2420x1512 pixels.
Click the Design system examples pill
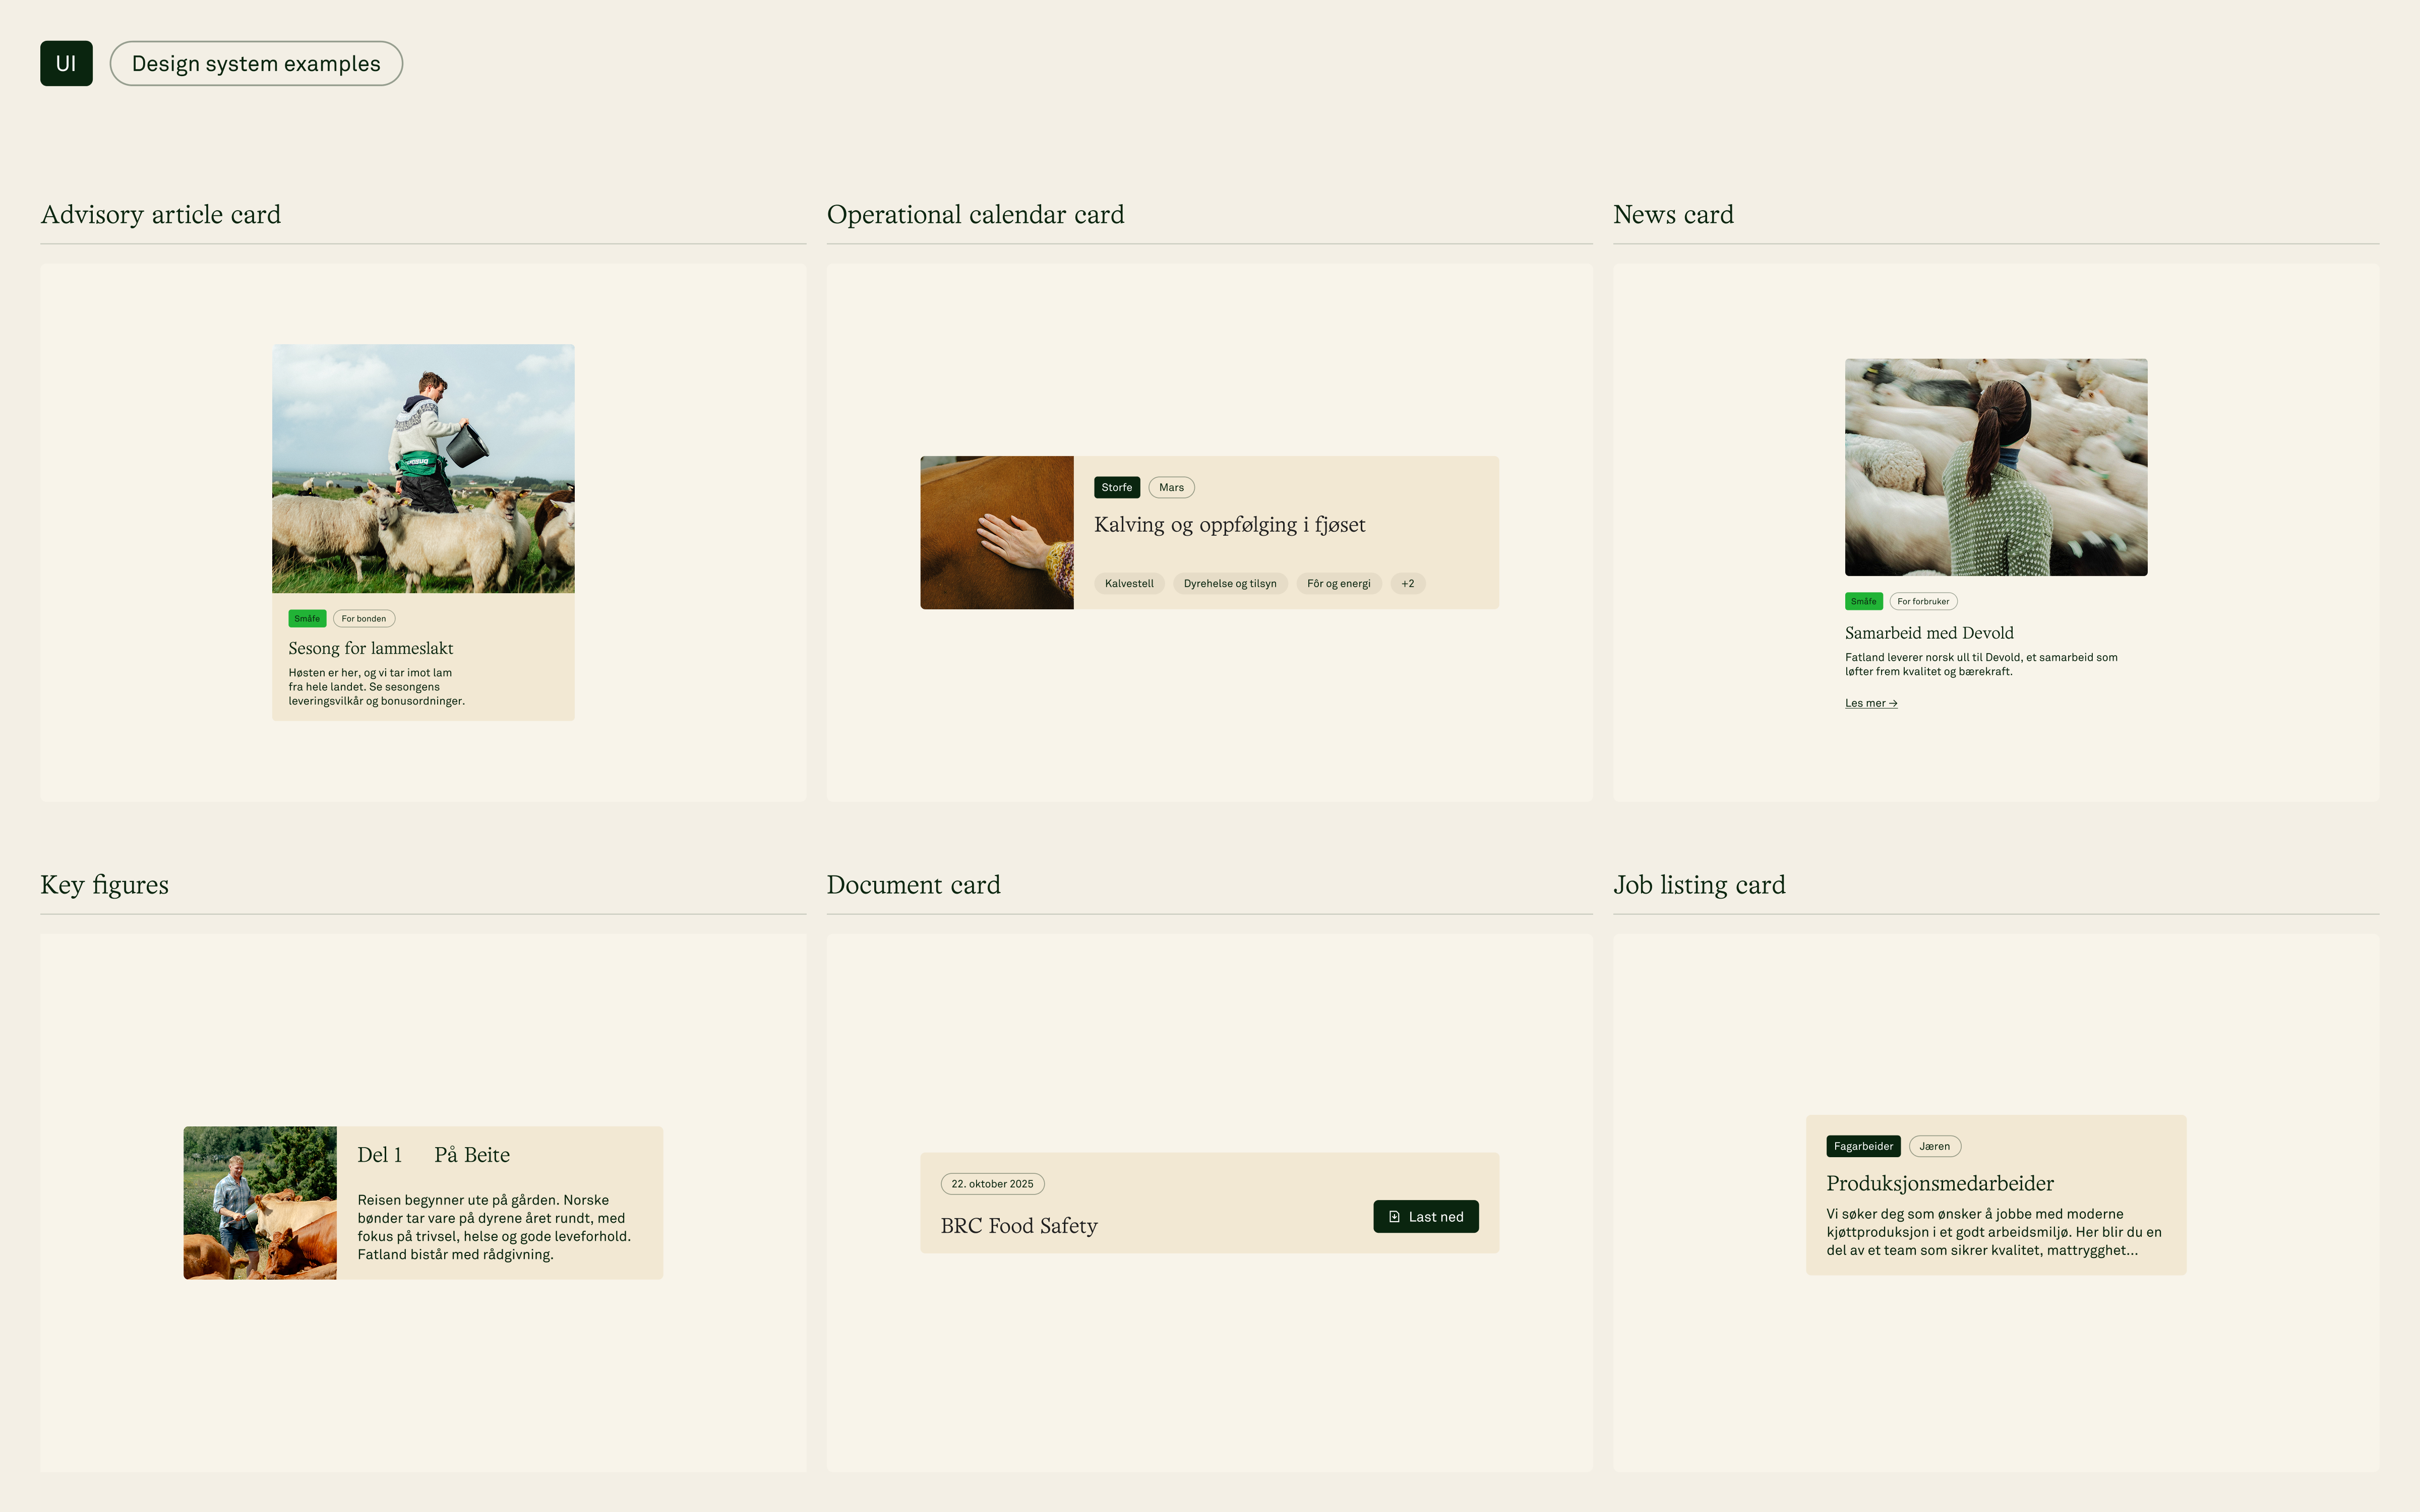256,63
